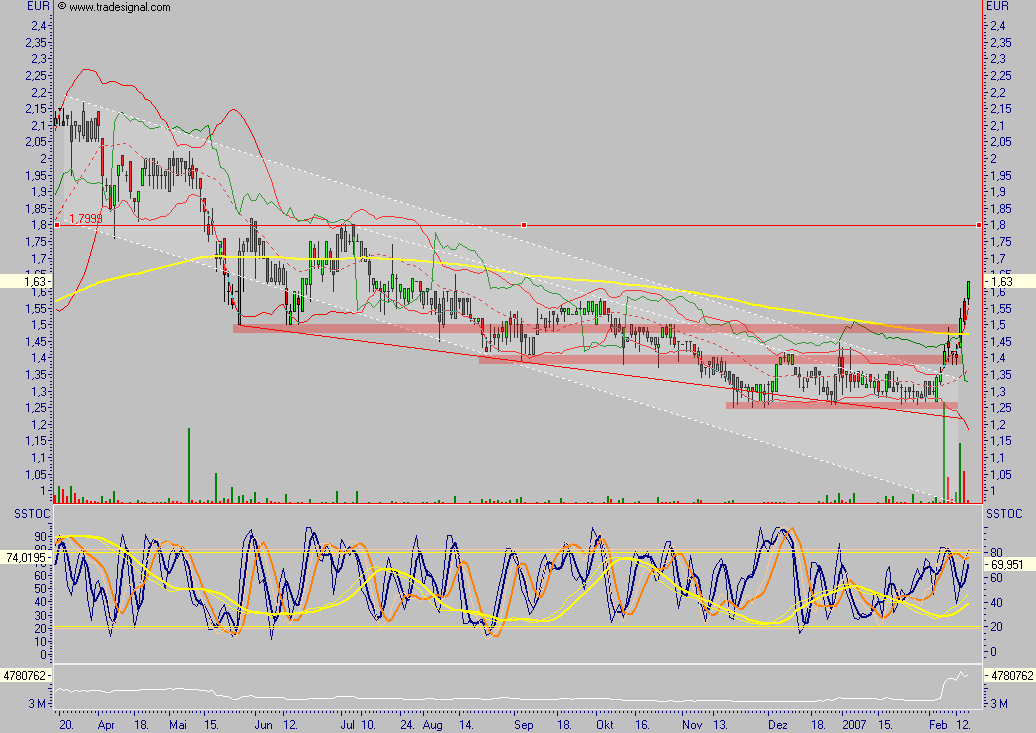Click the '16.' date label after Okt

[642, 724]
